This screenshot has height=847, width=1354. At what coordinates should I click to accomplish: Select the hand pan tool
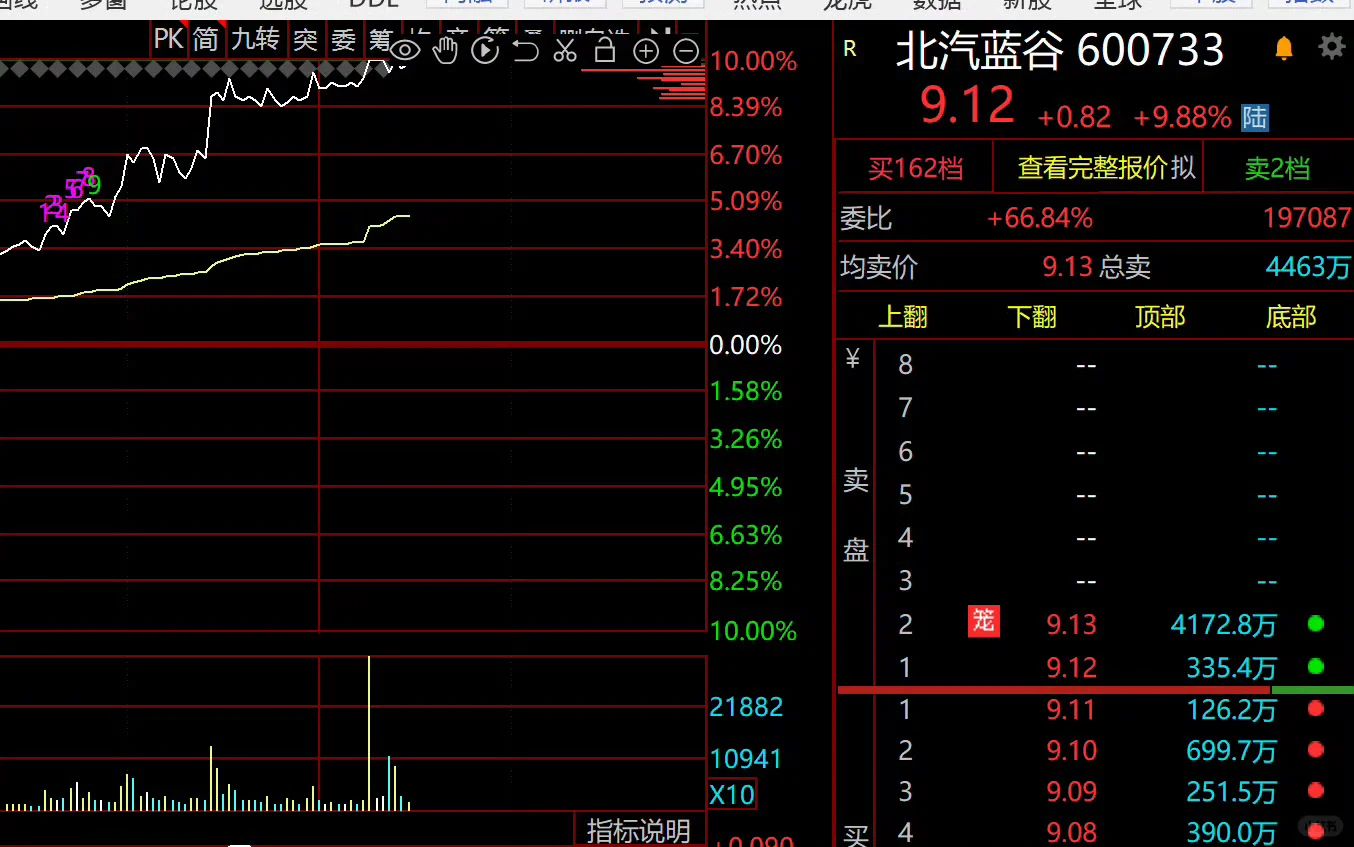(446, 49)
